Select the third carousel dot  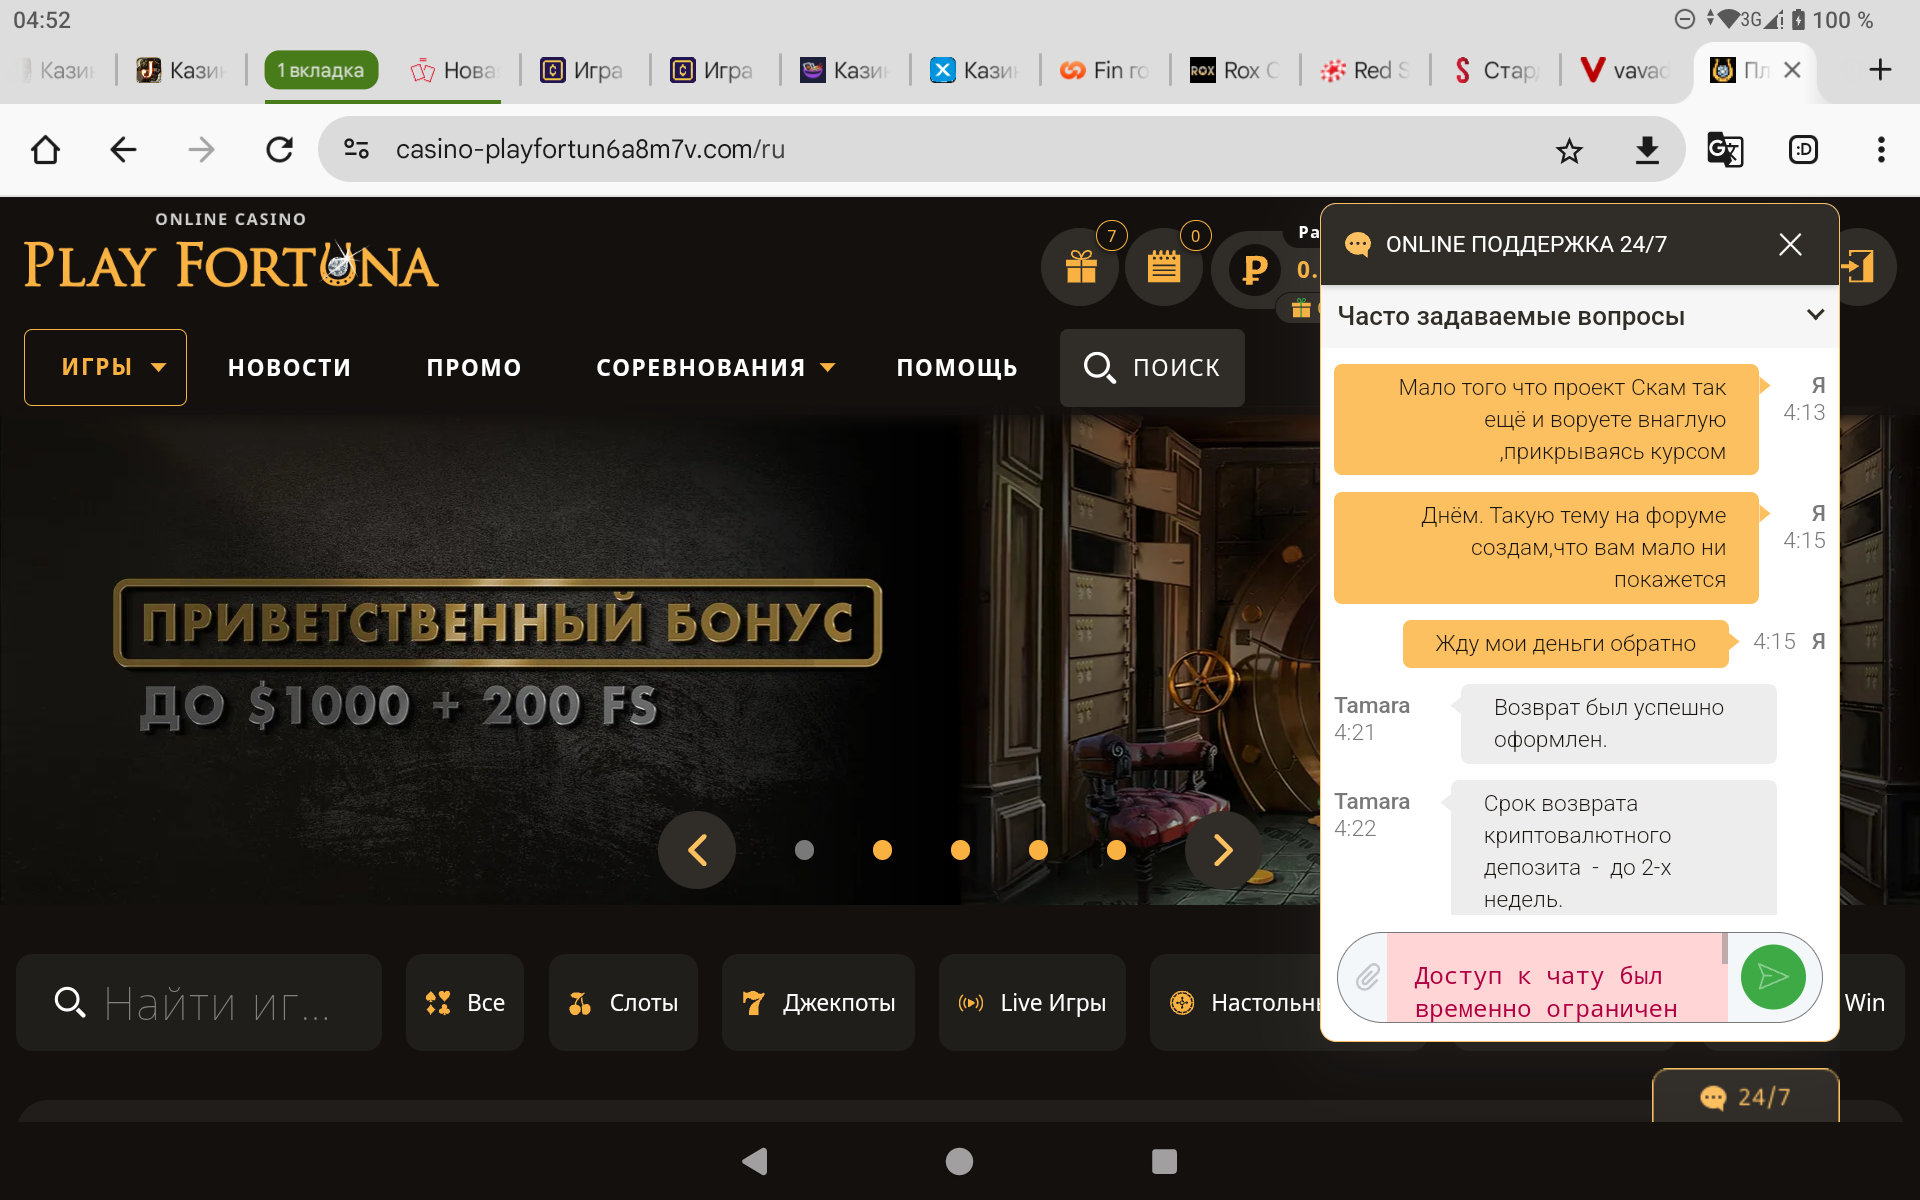tap(960, 850)
